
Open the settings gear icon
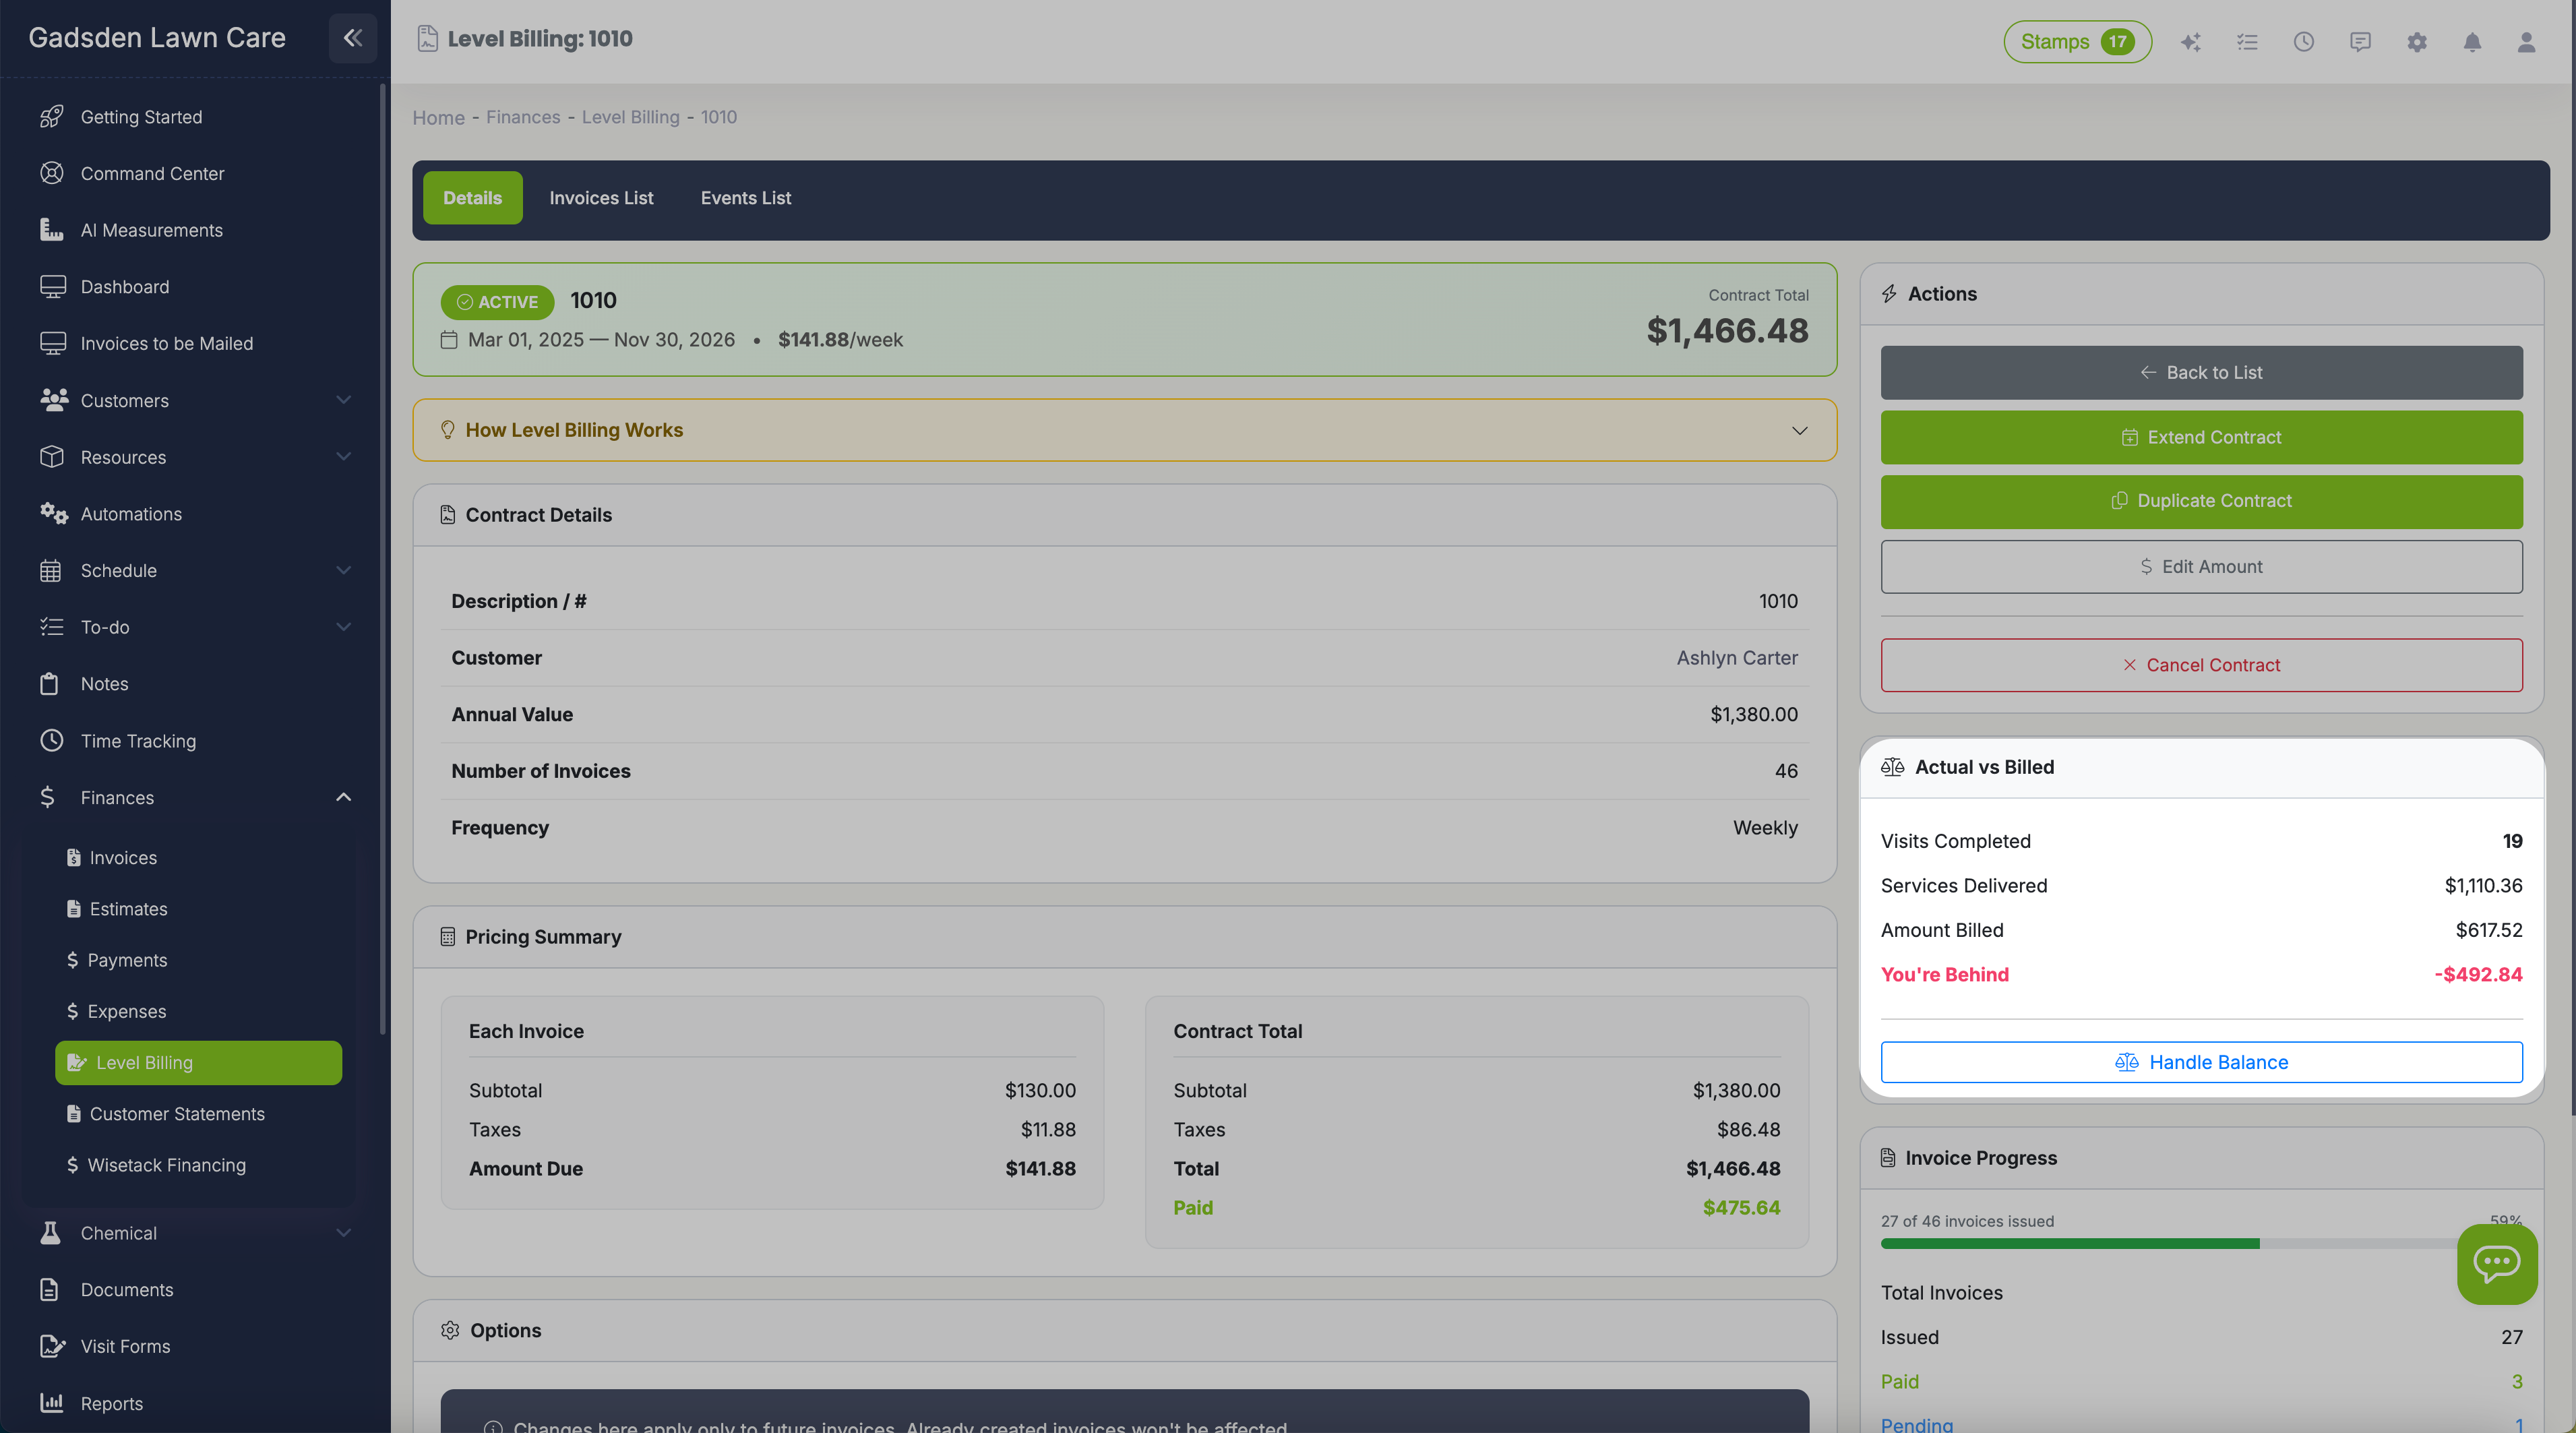pyautogui.click(x=2417, y=42)
